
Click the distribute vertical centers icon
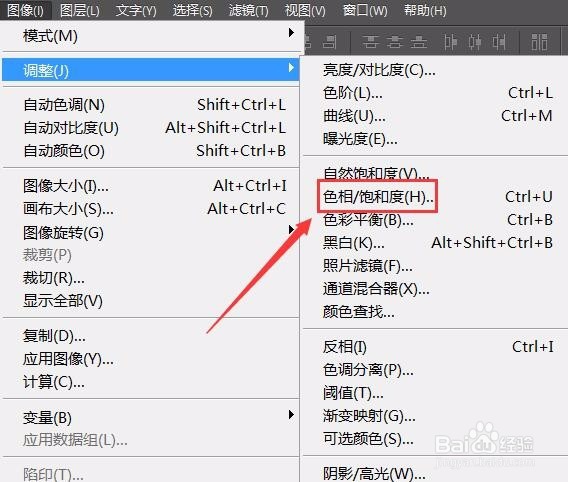pyautogui.click(x=394, y=42)
